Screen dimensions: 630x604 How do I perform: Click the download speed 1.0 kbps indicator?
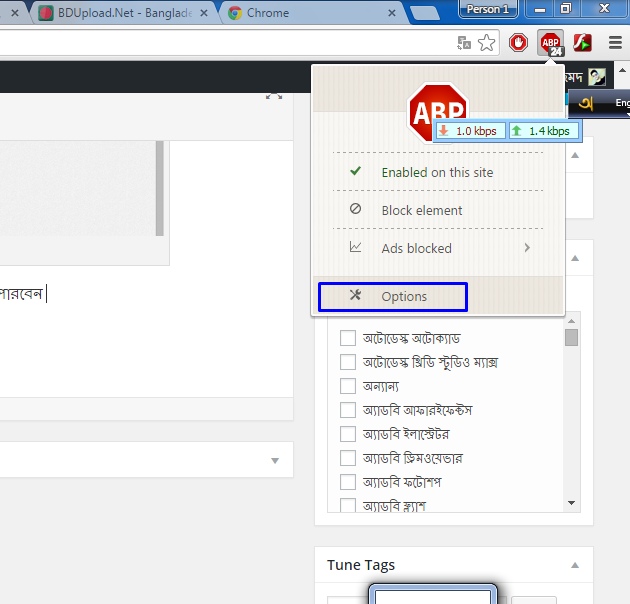pyautogui.click(x=469, y=131)
